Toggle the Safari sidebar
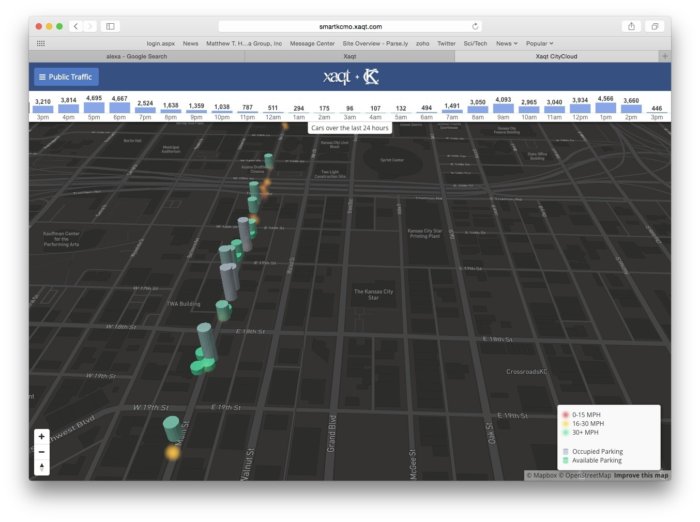Image resolution: width=700 pixels, height=522 pixels. pyautogui.click(x=110, y=26)
